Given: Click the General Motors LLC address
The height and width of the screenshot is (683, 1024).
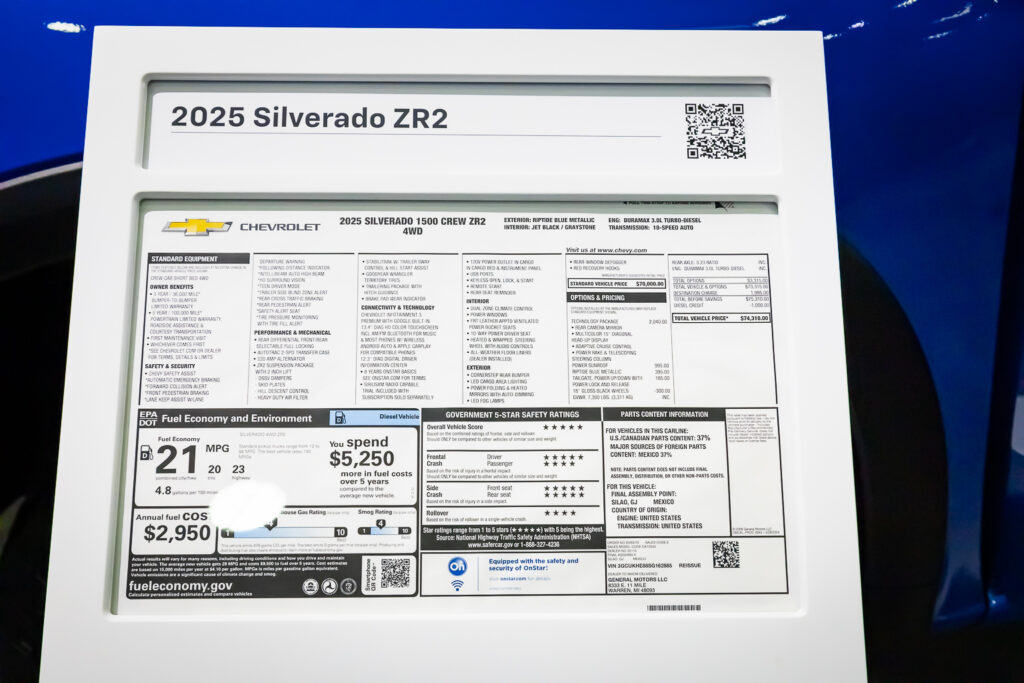Looking at the screenshot, I should [x=637, y=585].
